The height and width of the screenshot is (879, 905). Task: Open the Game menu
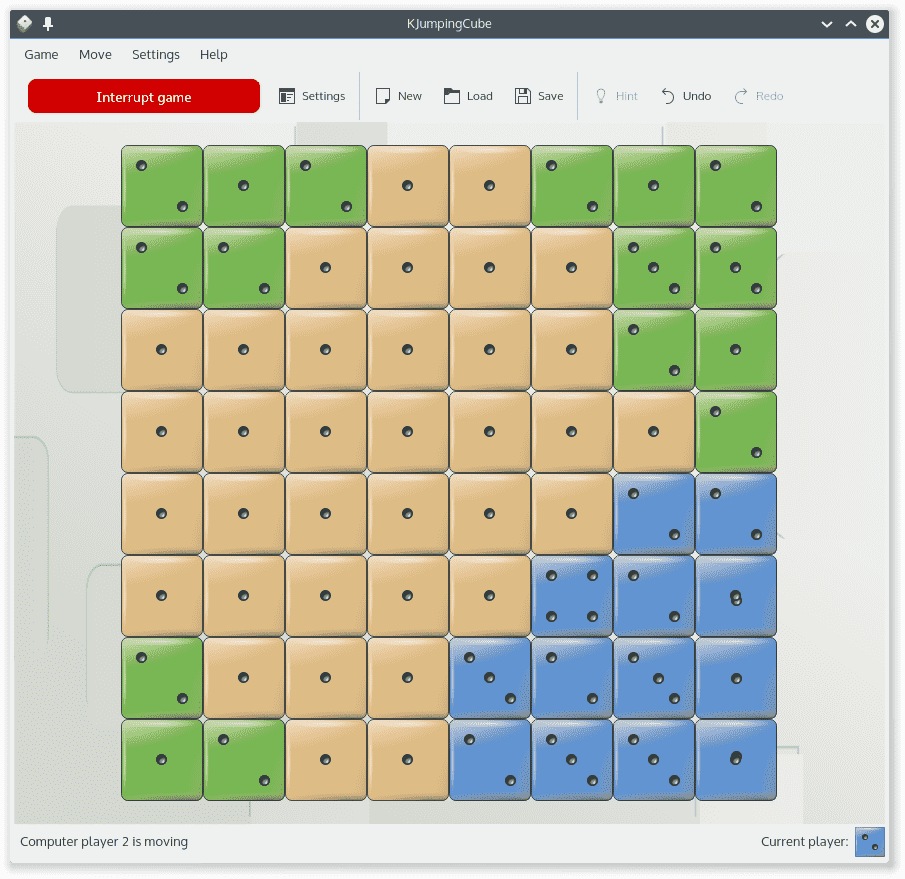coord(41,55)
